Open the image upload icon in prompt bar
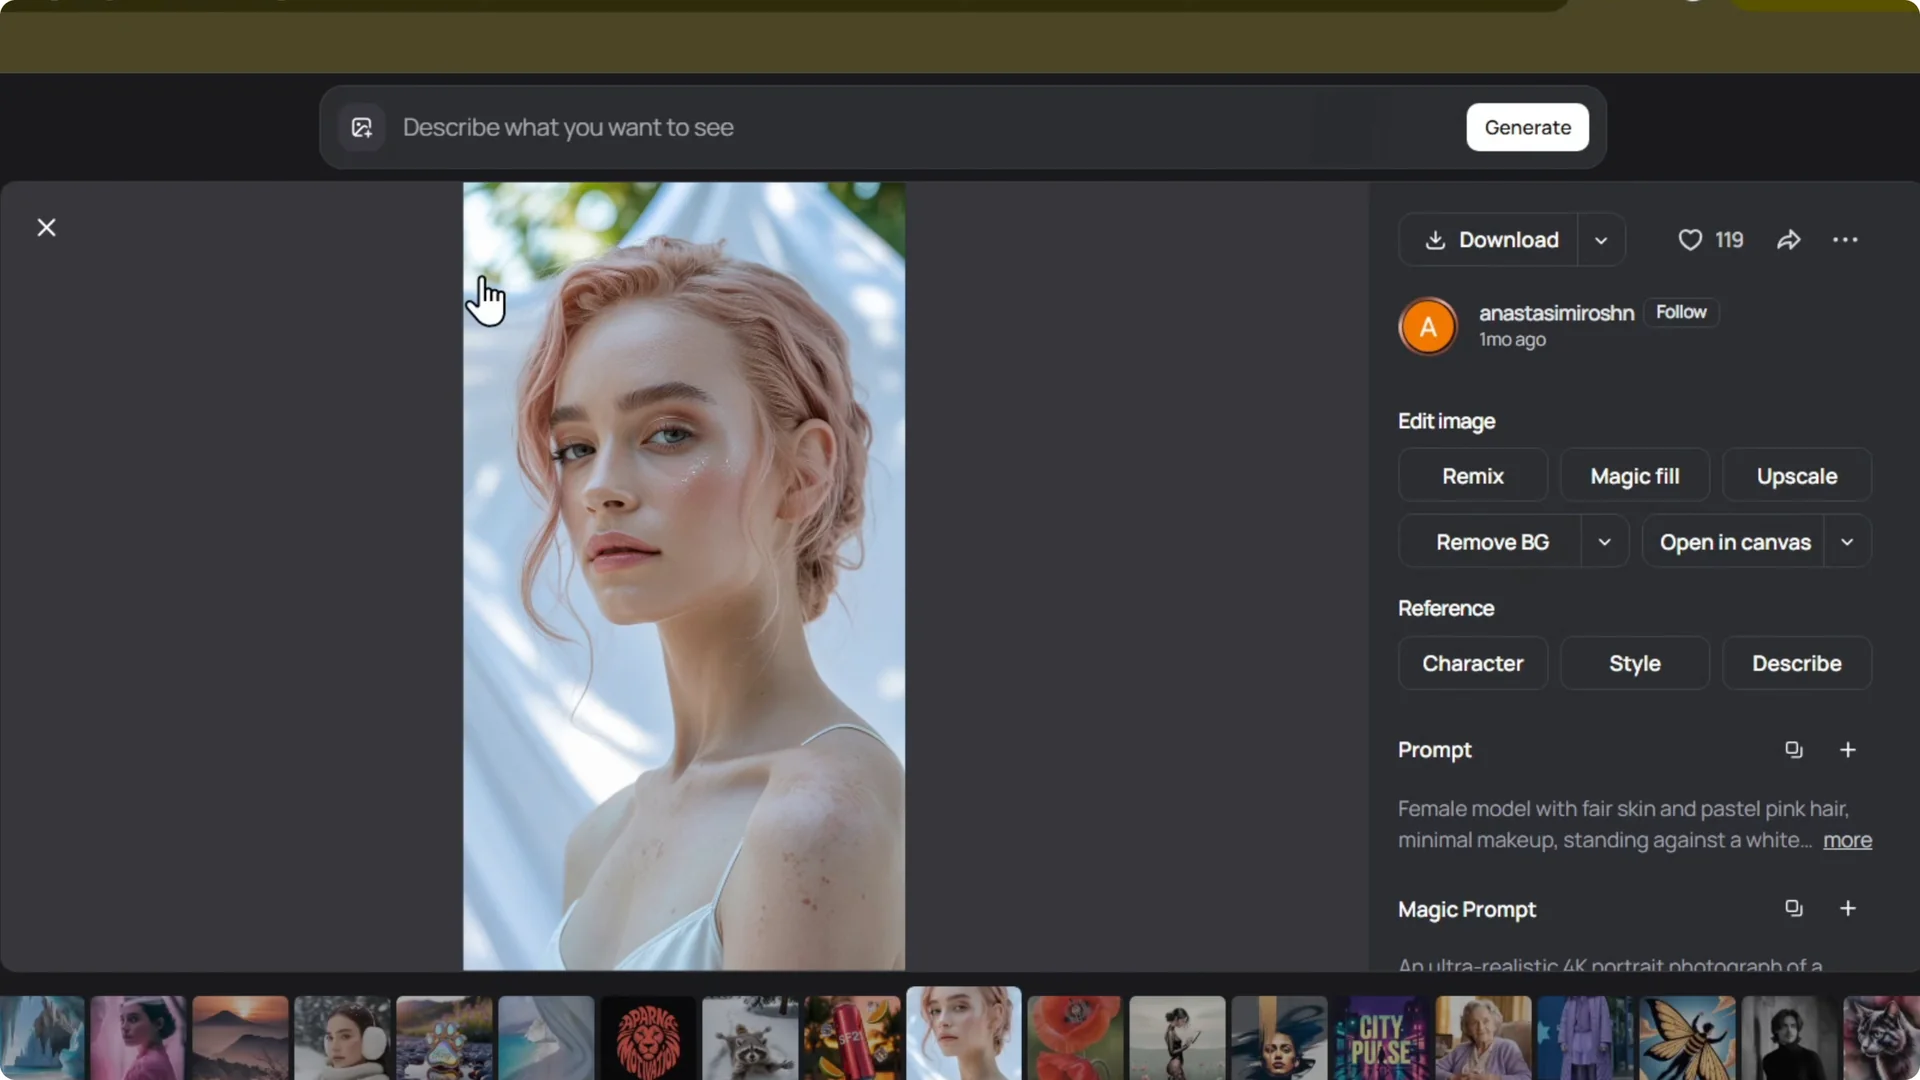This screenshot has height=1080, width=1920. tap(362, 127)
